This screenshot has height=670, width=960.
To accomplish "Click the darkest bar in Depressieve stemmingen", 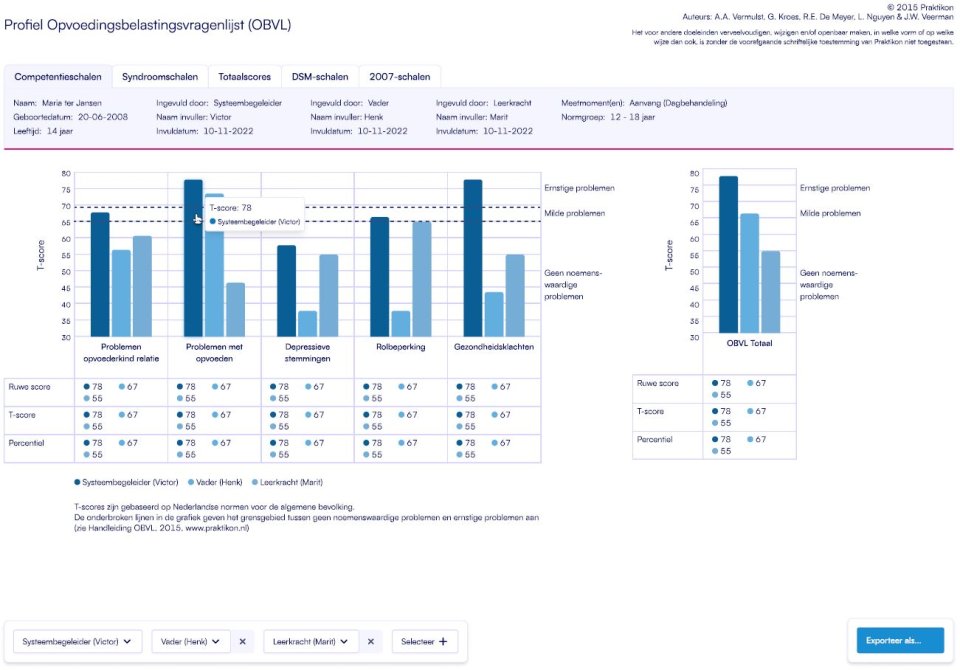I will pyautogui.click(x=286, y=290).
